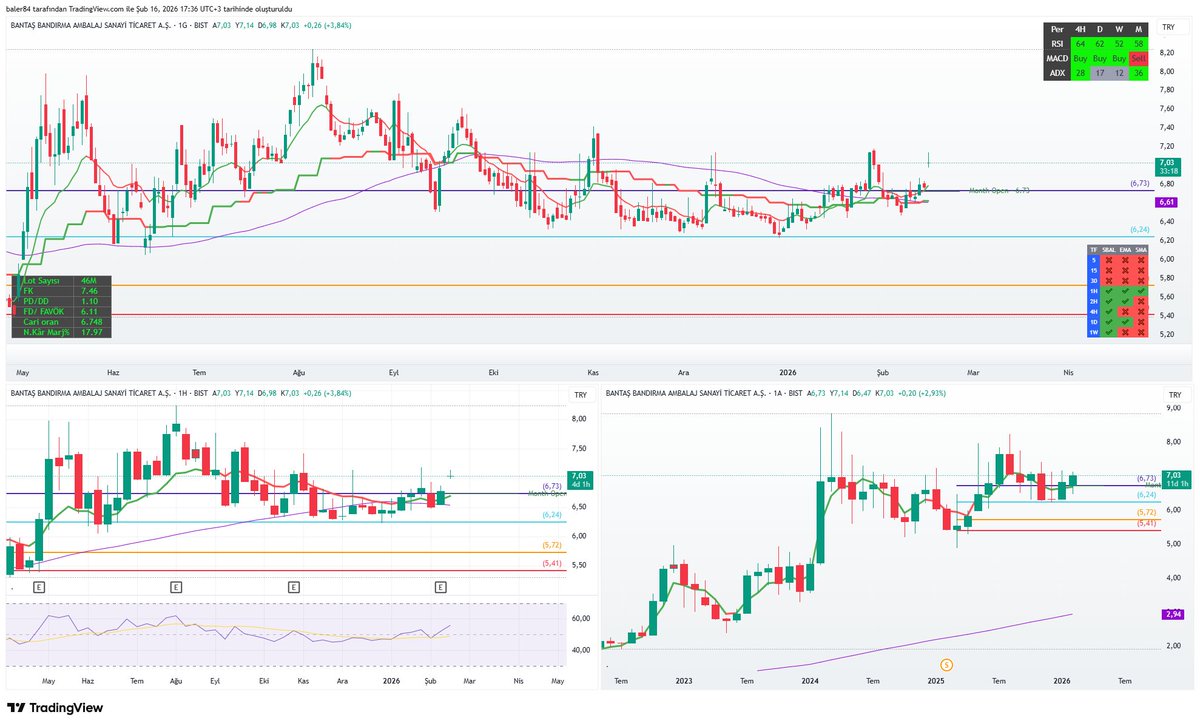This screenshot has width=1200, height=726.
Task: Click the earnings E marker nearest the May label
Action: click(x=39, y=588)
